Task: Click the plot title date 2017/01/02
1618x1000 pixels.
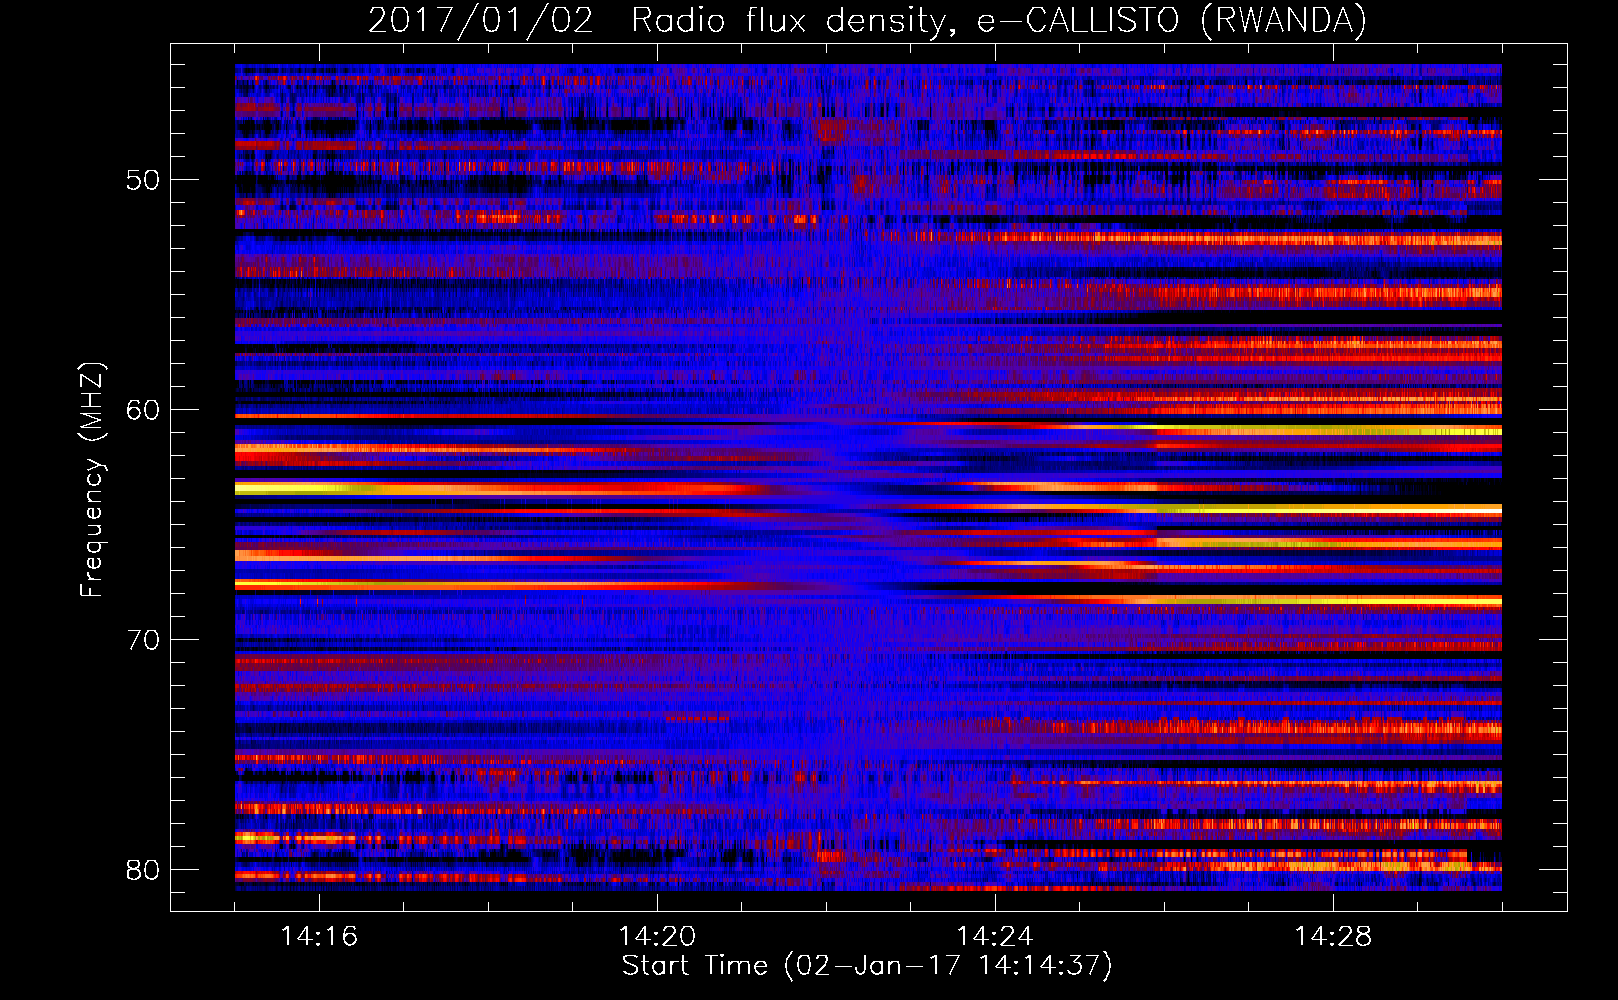Action: (481, 21)
